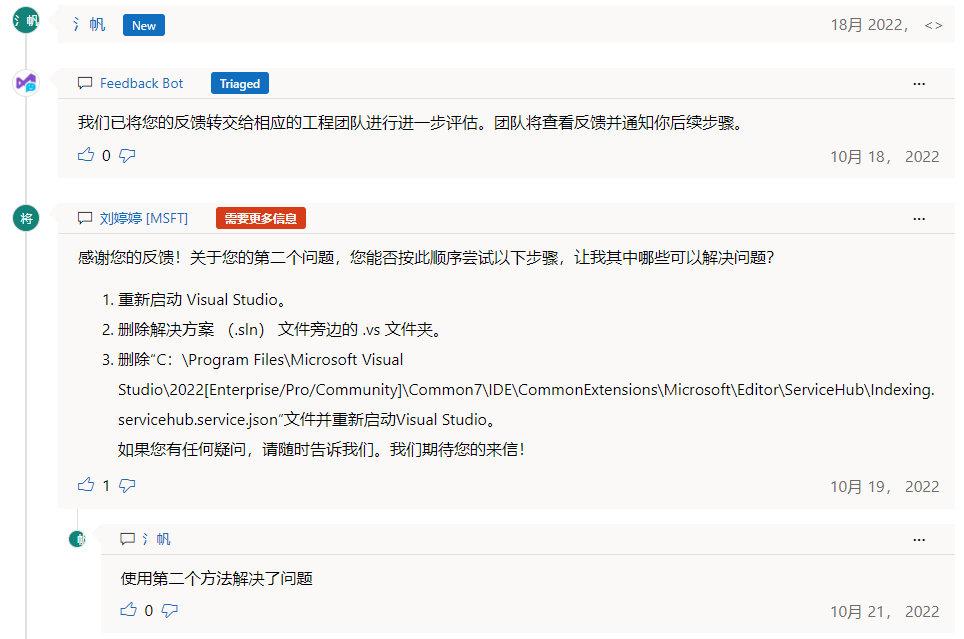Click closing line 如果您有任何疑问
Screen dimensions: 964x639
(322, 450)
